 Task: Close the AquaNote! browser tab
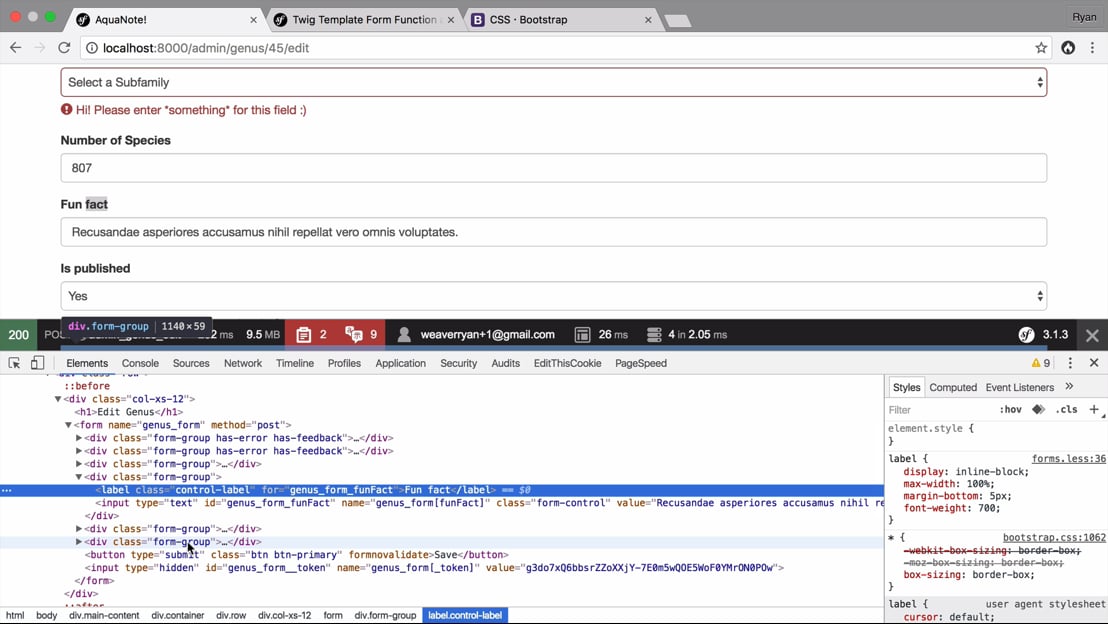254,20
